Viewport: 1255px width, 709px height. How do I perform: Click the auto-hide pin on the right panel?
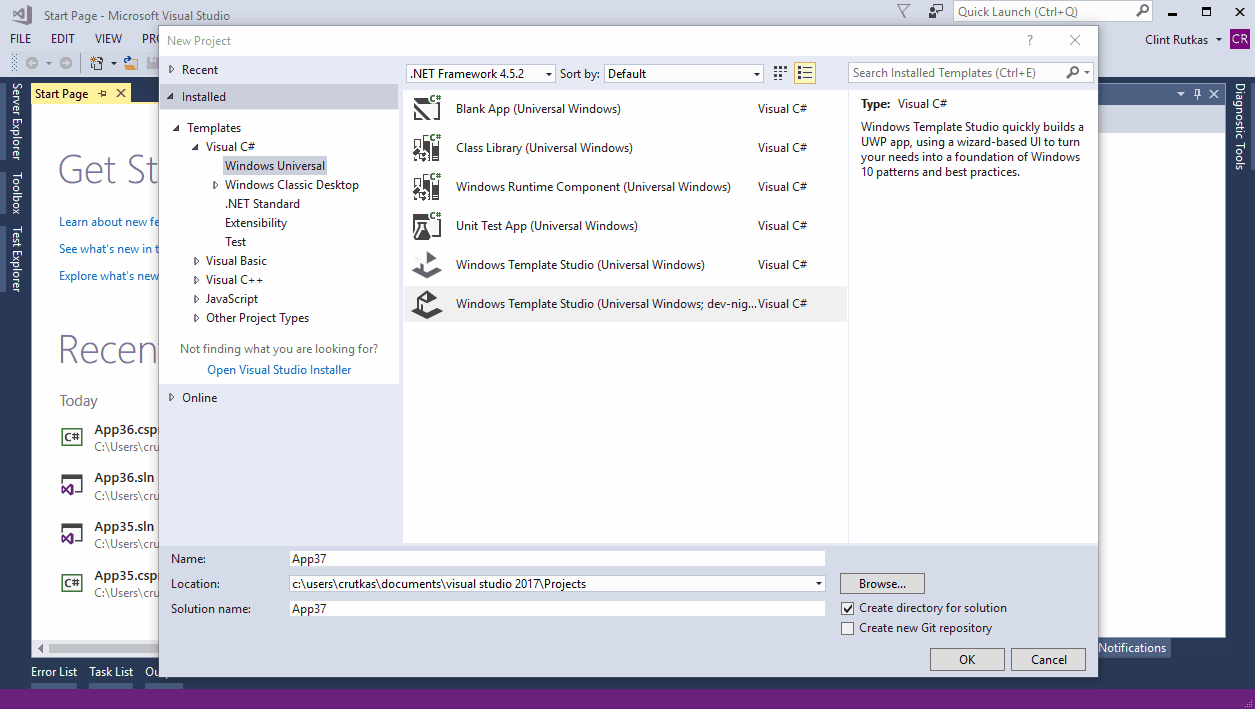click(1197, 94)
